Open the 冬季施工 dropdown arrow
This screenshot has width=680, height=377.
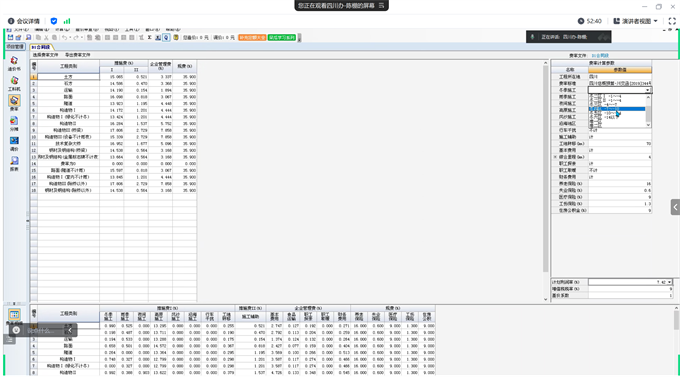648,90
